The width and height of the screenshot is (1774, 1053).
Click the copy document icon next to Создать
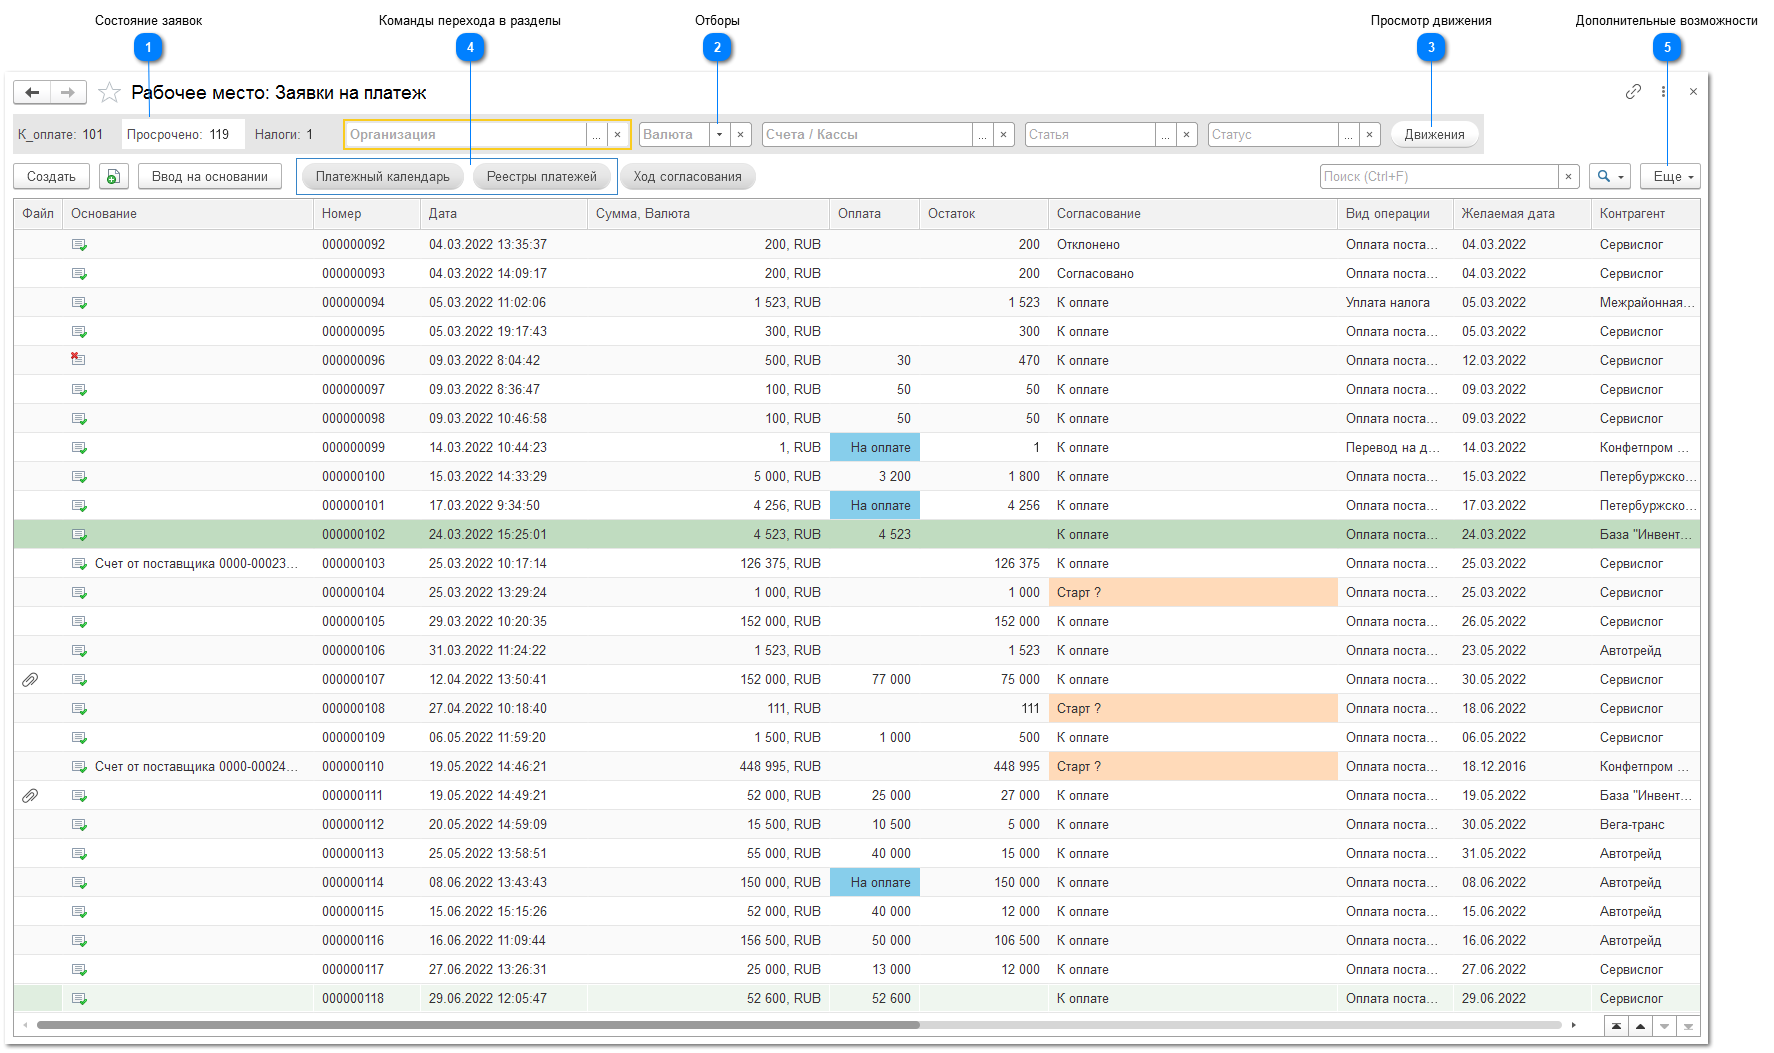tap(114, 177)
